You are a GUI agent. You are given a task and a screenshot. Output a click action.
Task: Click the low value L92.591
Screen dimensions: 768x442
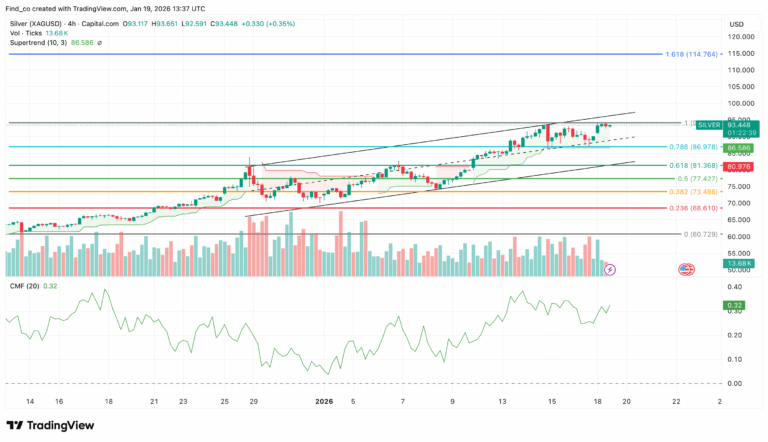194,24
